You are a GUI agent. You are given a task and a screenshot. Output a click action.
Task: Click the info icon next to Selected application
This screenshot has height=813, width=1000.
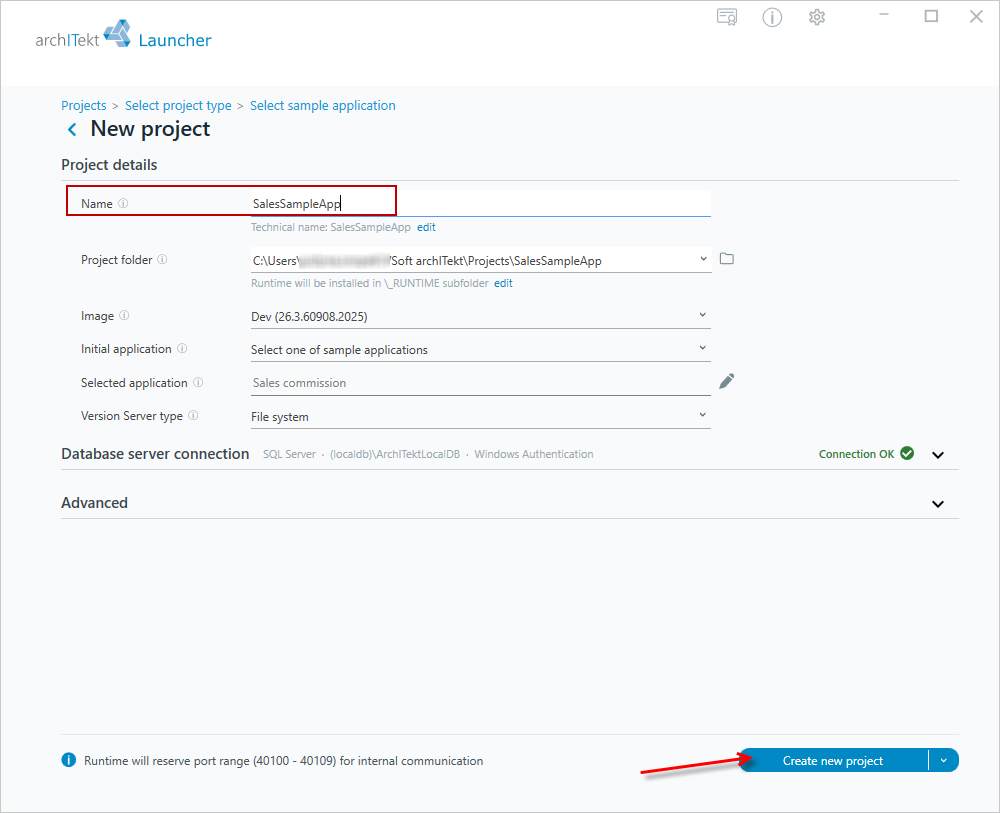198,383
